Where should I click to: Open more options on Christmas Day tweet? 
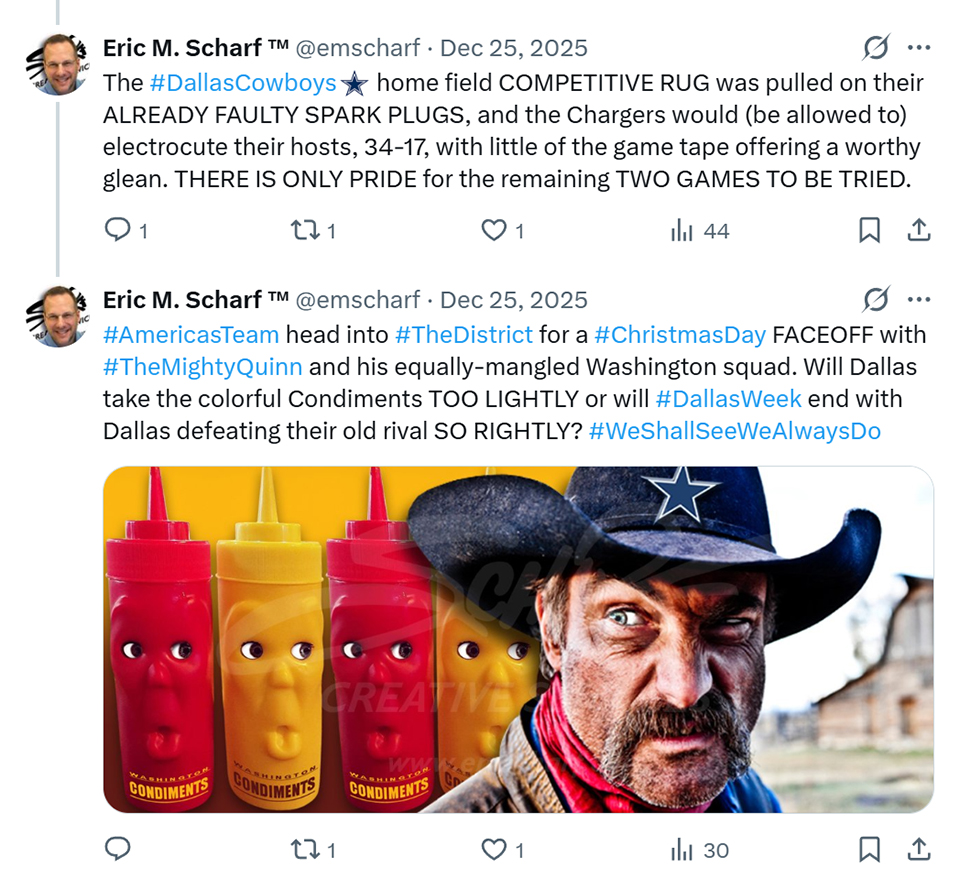[918, 300]
